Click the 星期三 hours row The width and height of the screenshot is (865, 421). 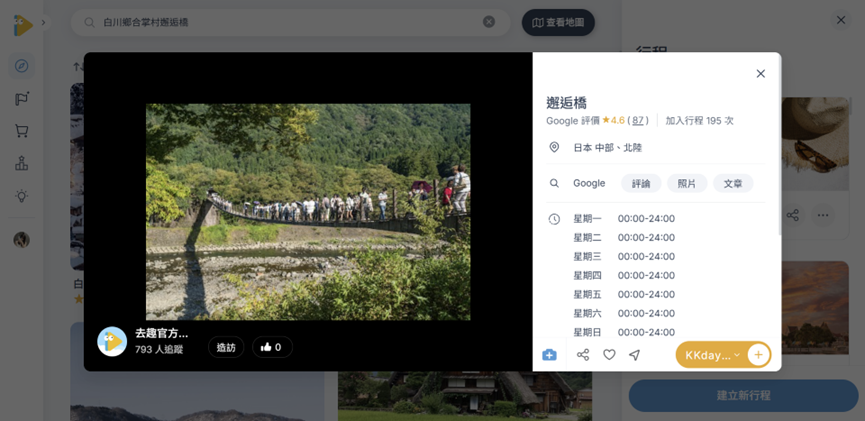[624, 257]
